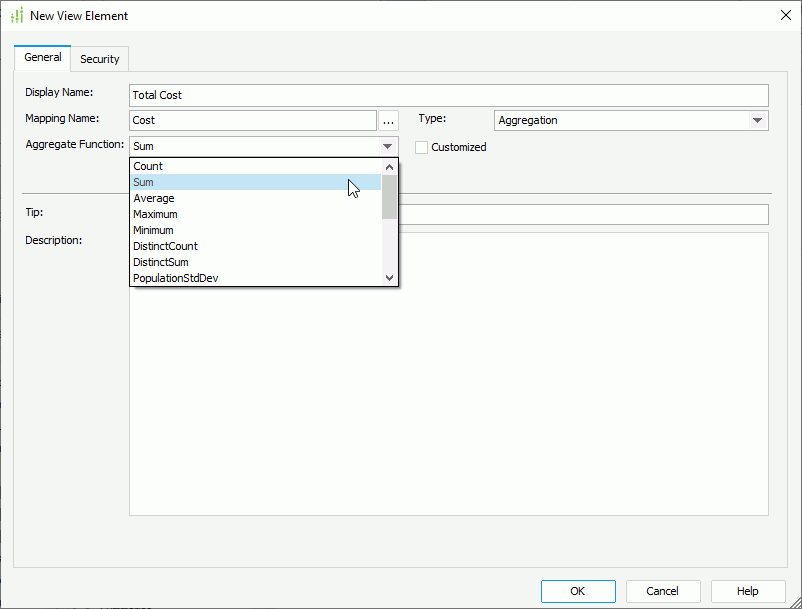Open the Type dropdown

pyautogui.click(x=759, y=119)
